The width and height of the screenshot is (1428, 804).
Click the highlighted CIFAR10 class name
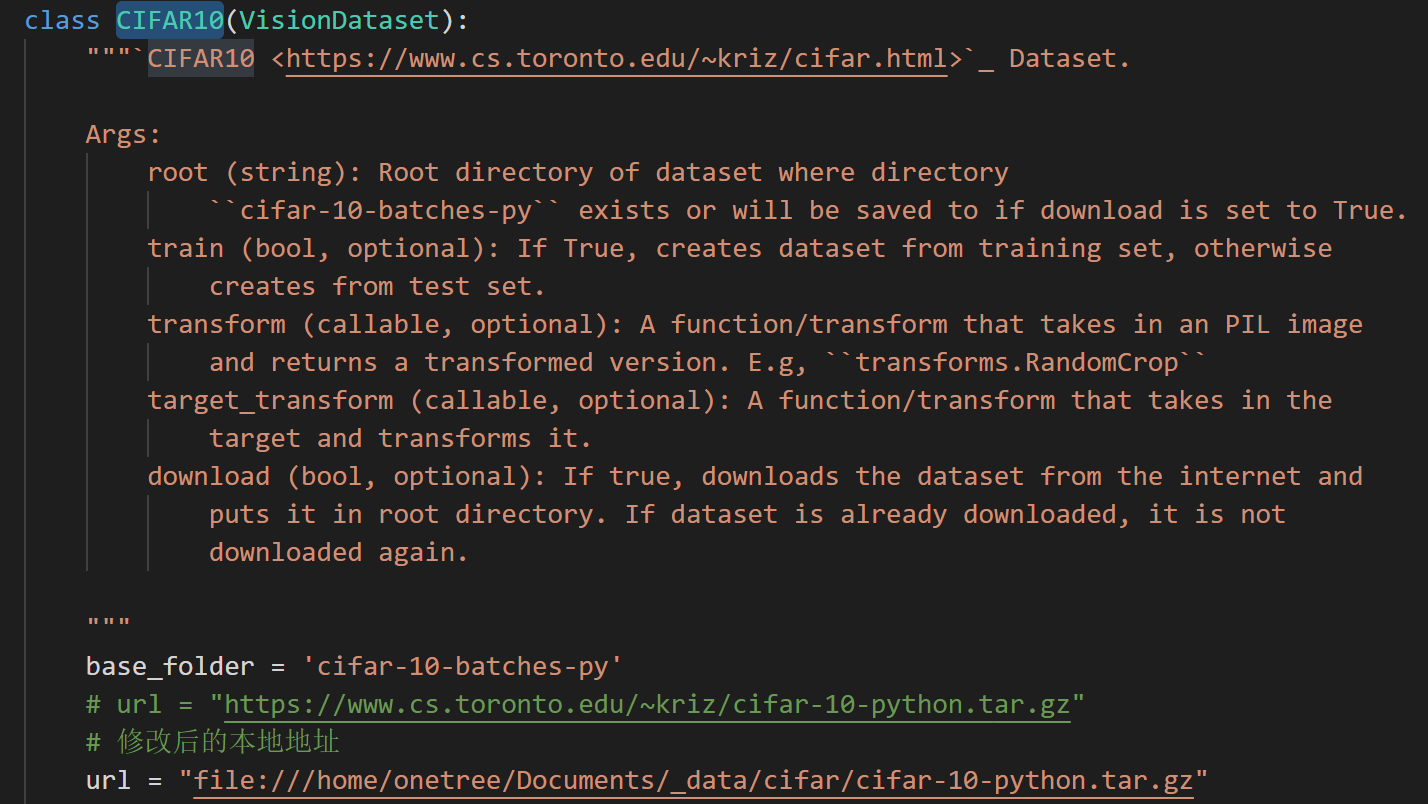click(x=169, y=20)
